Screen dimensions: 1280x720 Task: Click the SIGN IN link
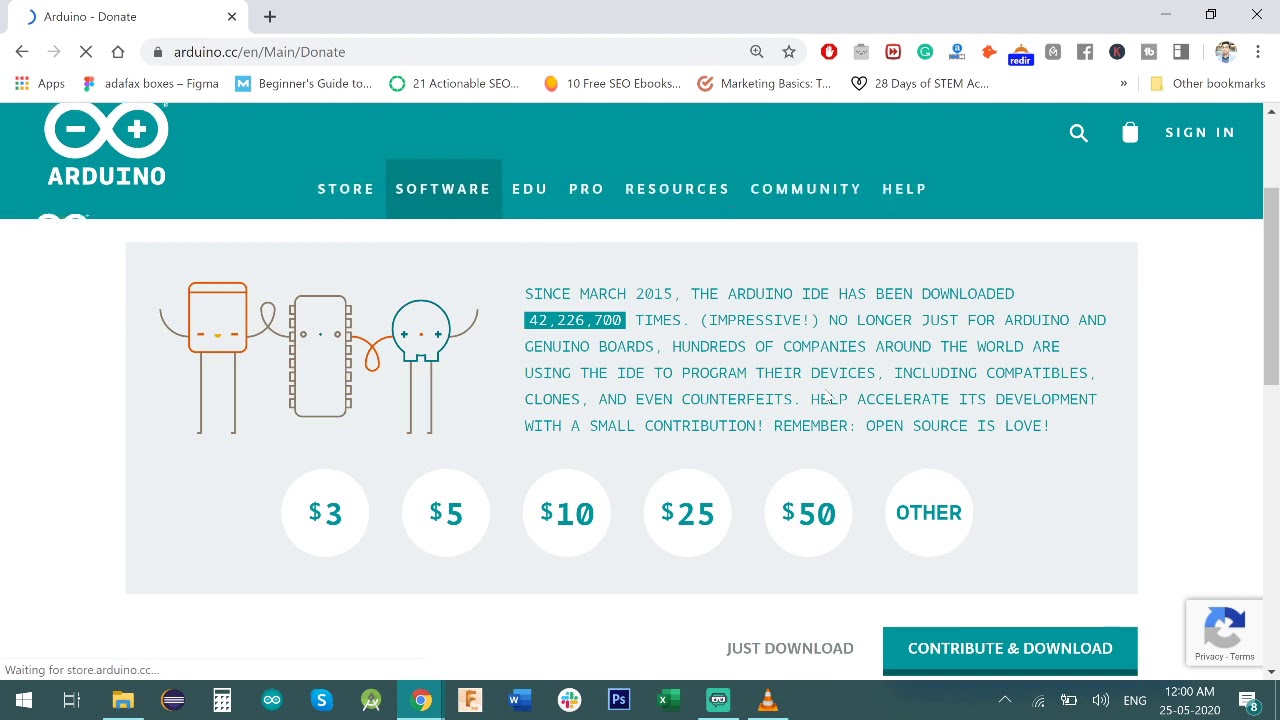tap(1200, 132)
